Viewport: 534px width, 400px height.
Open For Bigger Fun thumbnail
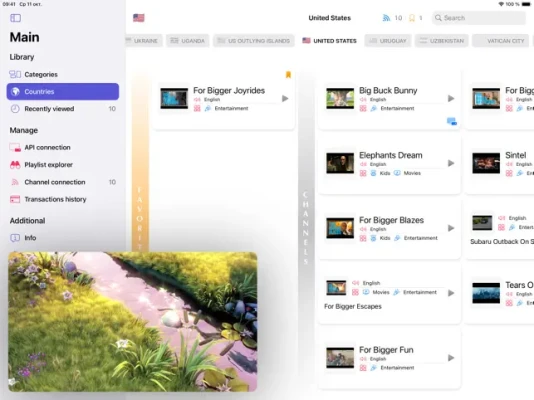[340, 357]
